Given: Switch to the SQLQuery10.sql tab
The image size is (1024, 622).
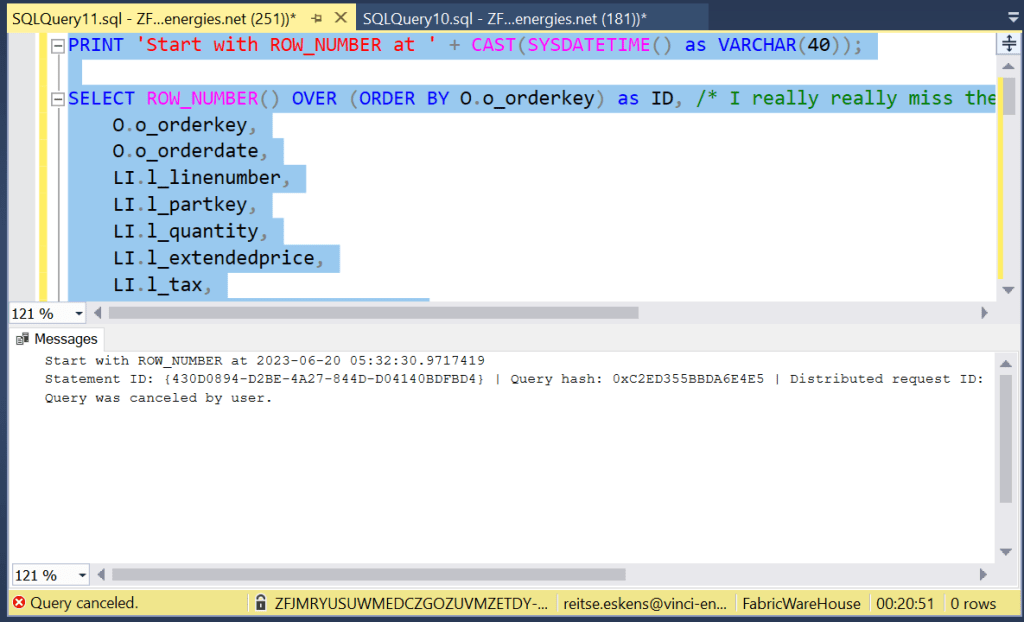Looking at the screenshot, I should pos(505,17).
